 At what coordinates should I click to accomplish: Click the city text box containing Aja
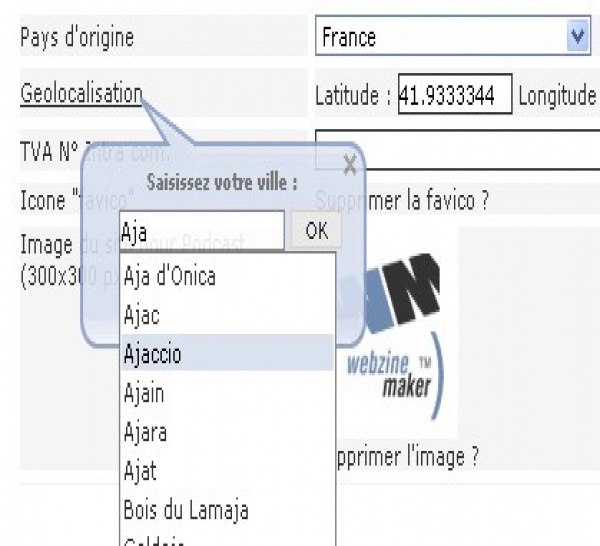pos(201,231)
